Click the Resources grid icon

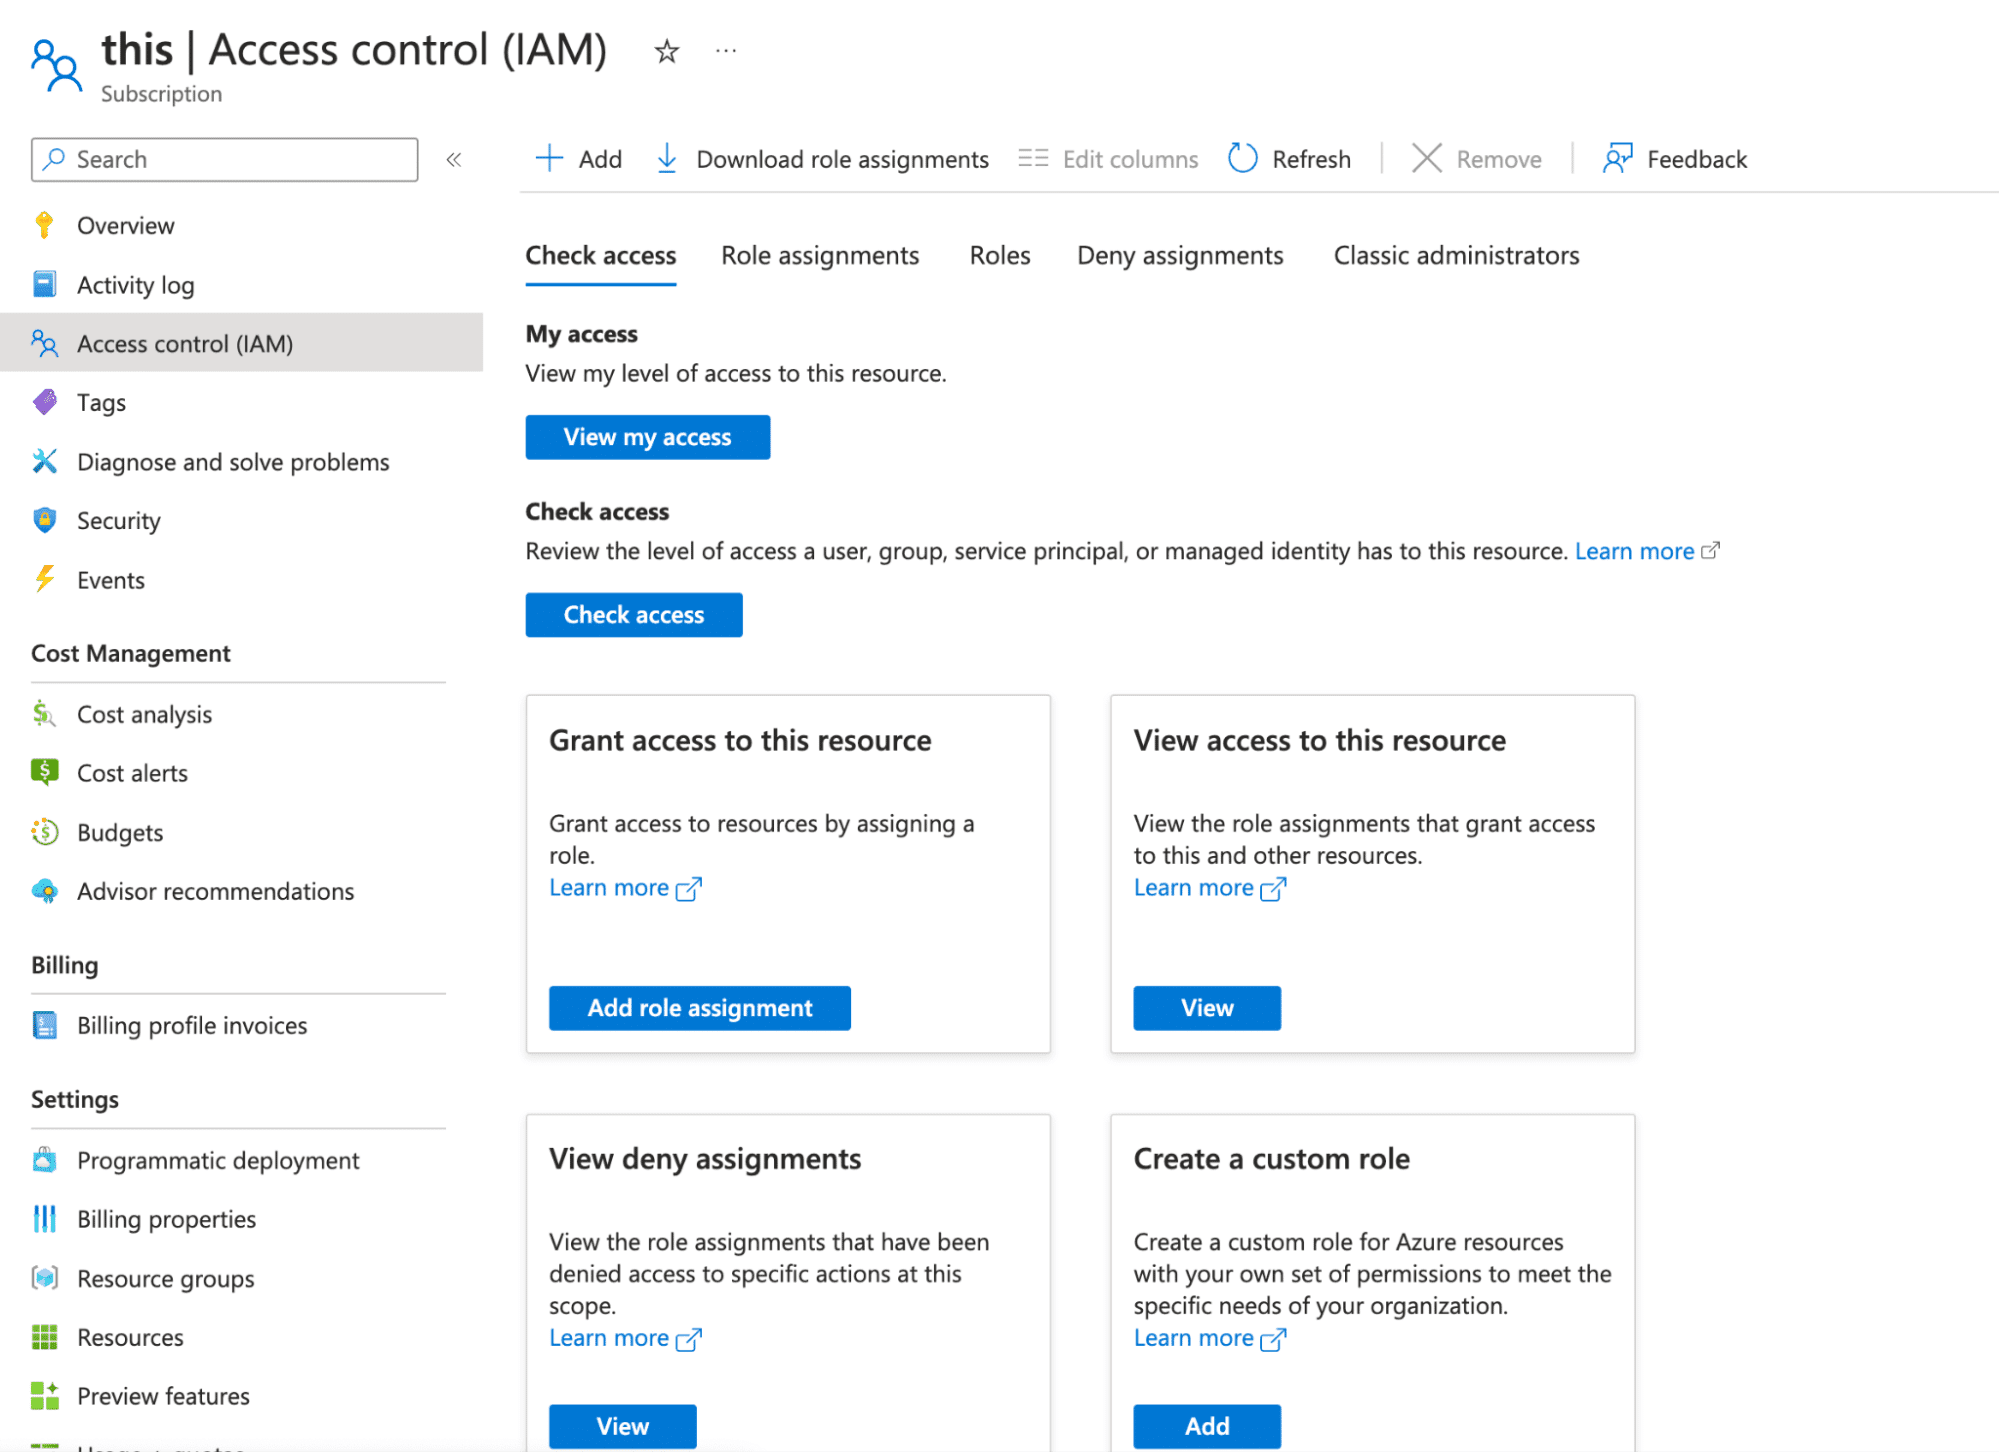click(x=44, y=1337)
